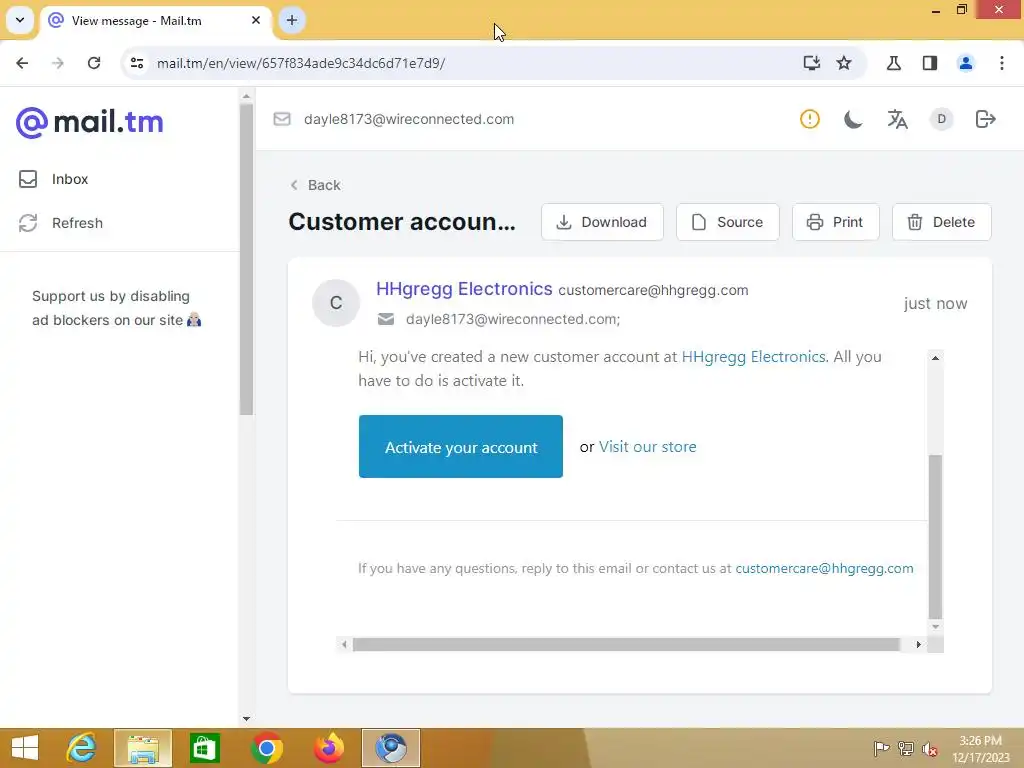Click customercare@hhgregg.com link in footer
This screenshot has height=768, width=1024.
click(824, 568)
